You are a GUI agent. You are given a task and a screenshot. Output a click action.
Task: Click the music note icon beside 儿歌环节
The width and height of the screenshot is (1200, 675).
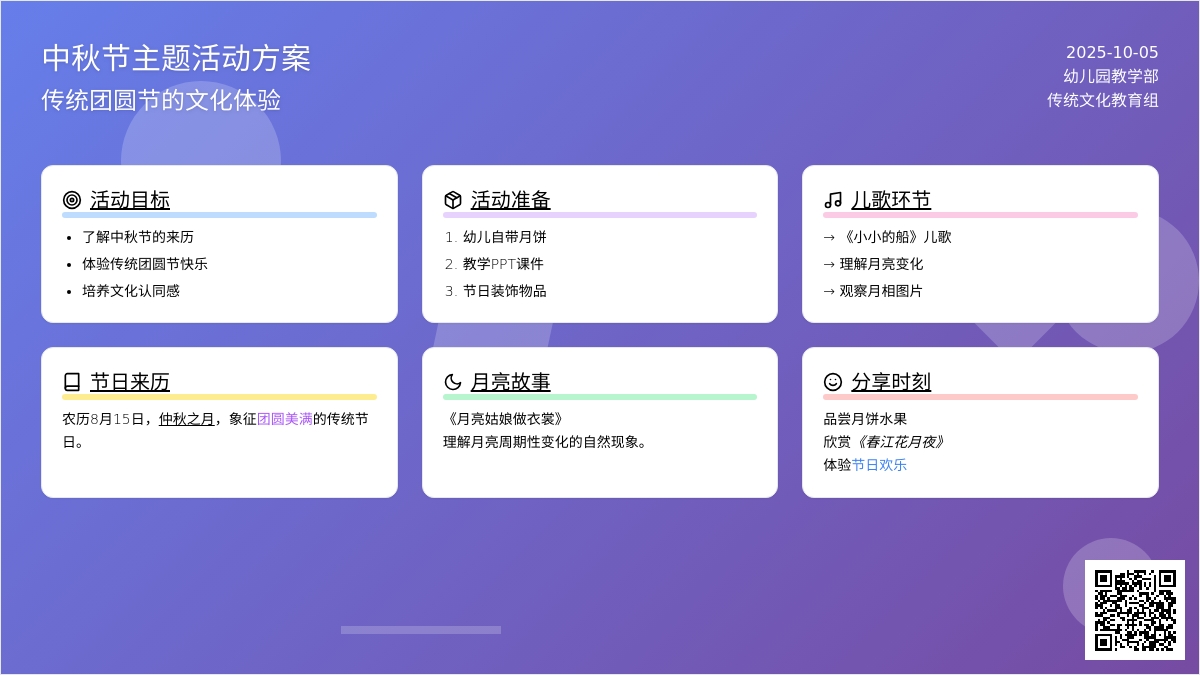[x=833, y=200]
